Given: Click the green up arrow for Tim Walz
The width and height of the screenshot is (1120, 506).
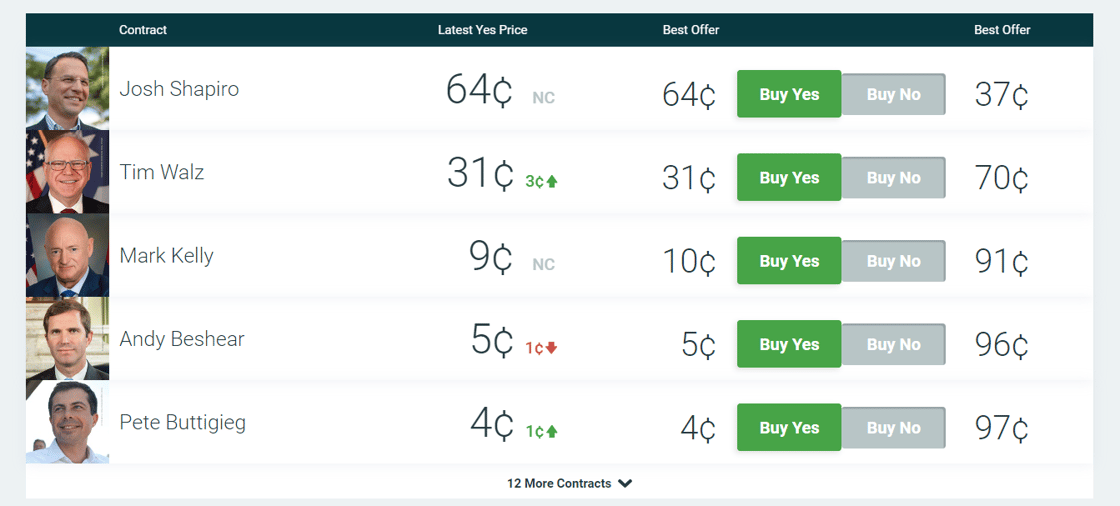Looking at the screenshot, I should coord(552,181).
